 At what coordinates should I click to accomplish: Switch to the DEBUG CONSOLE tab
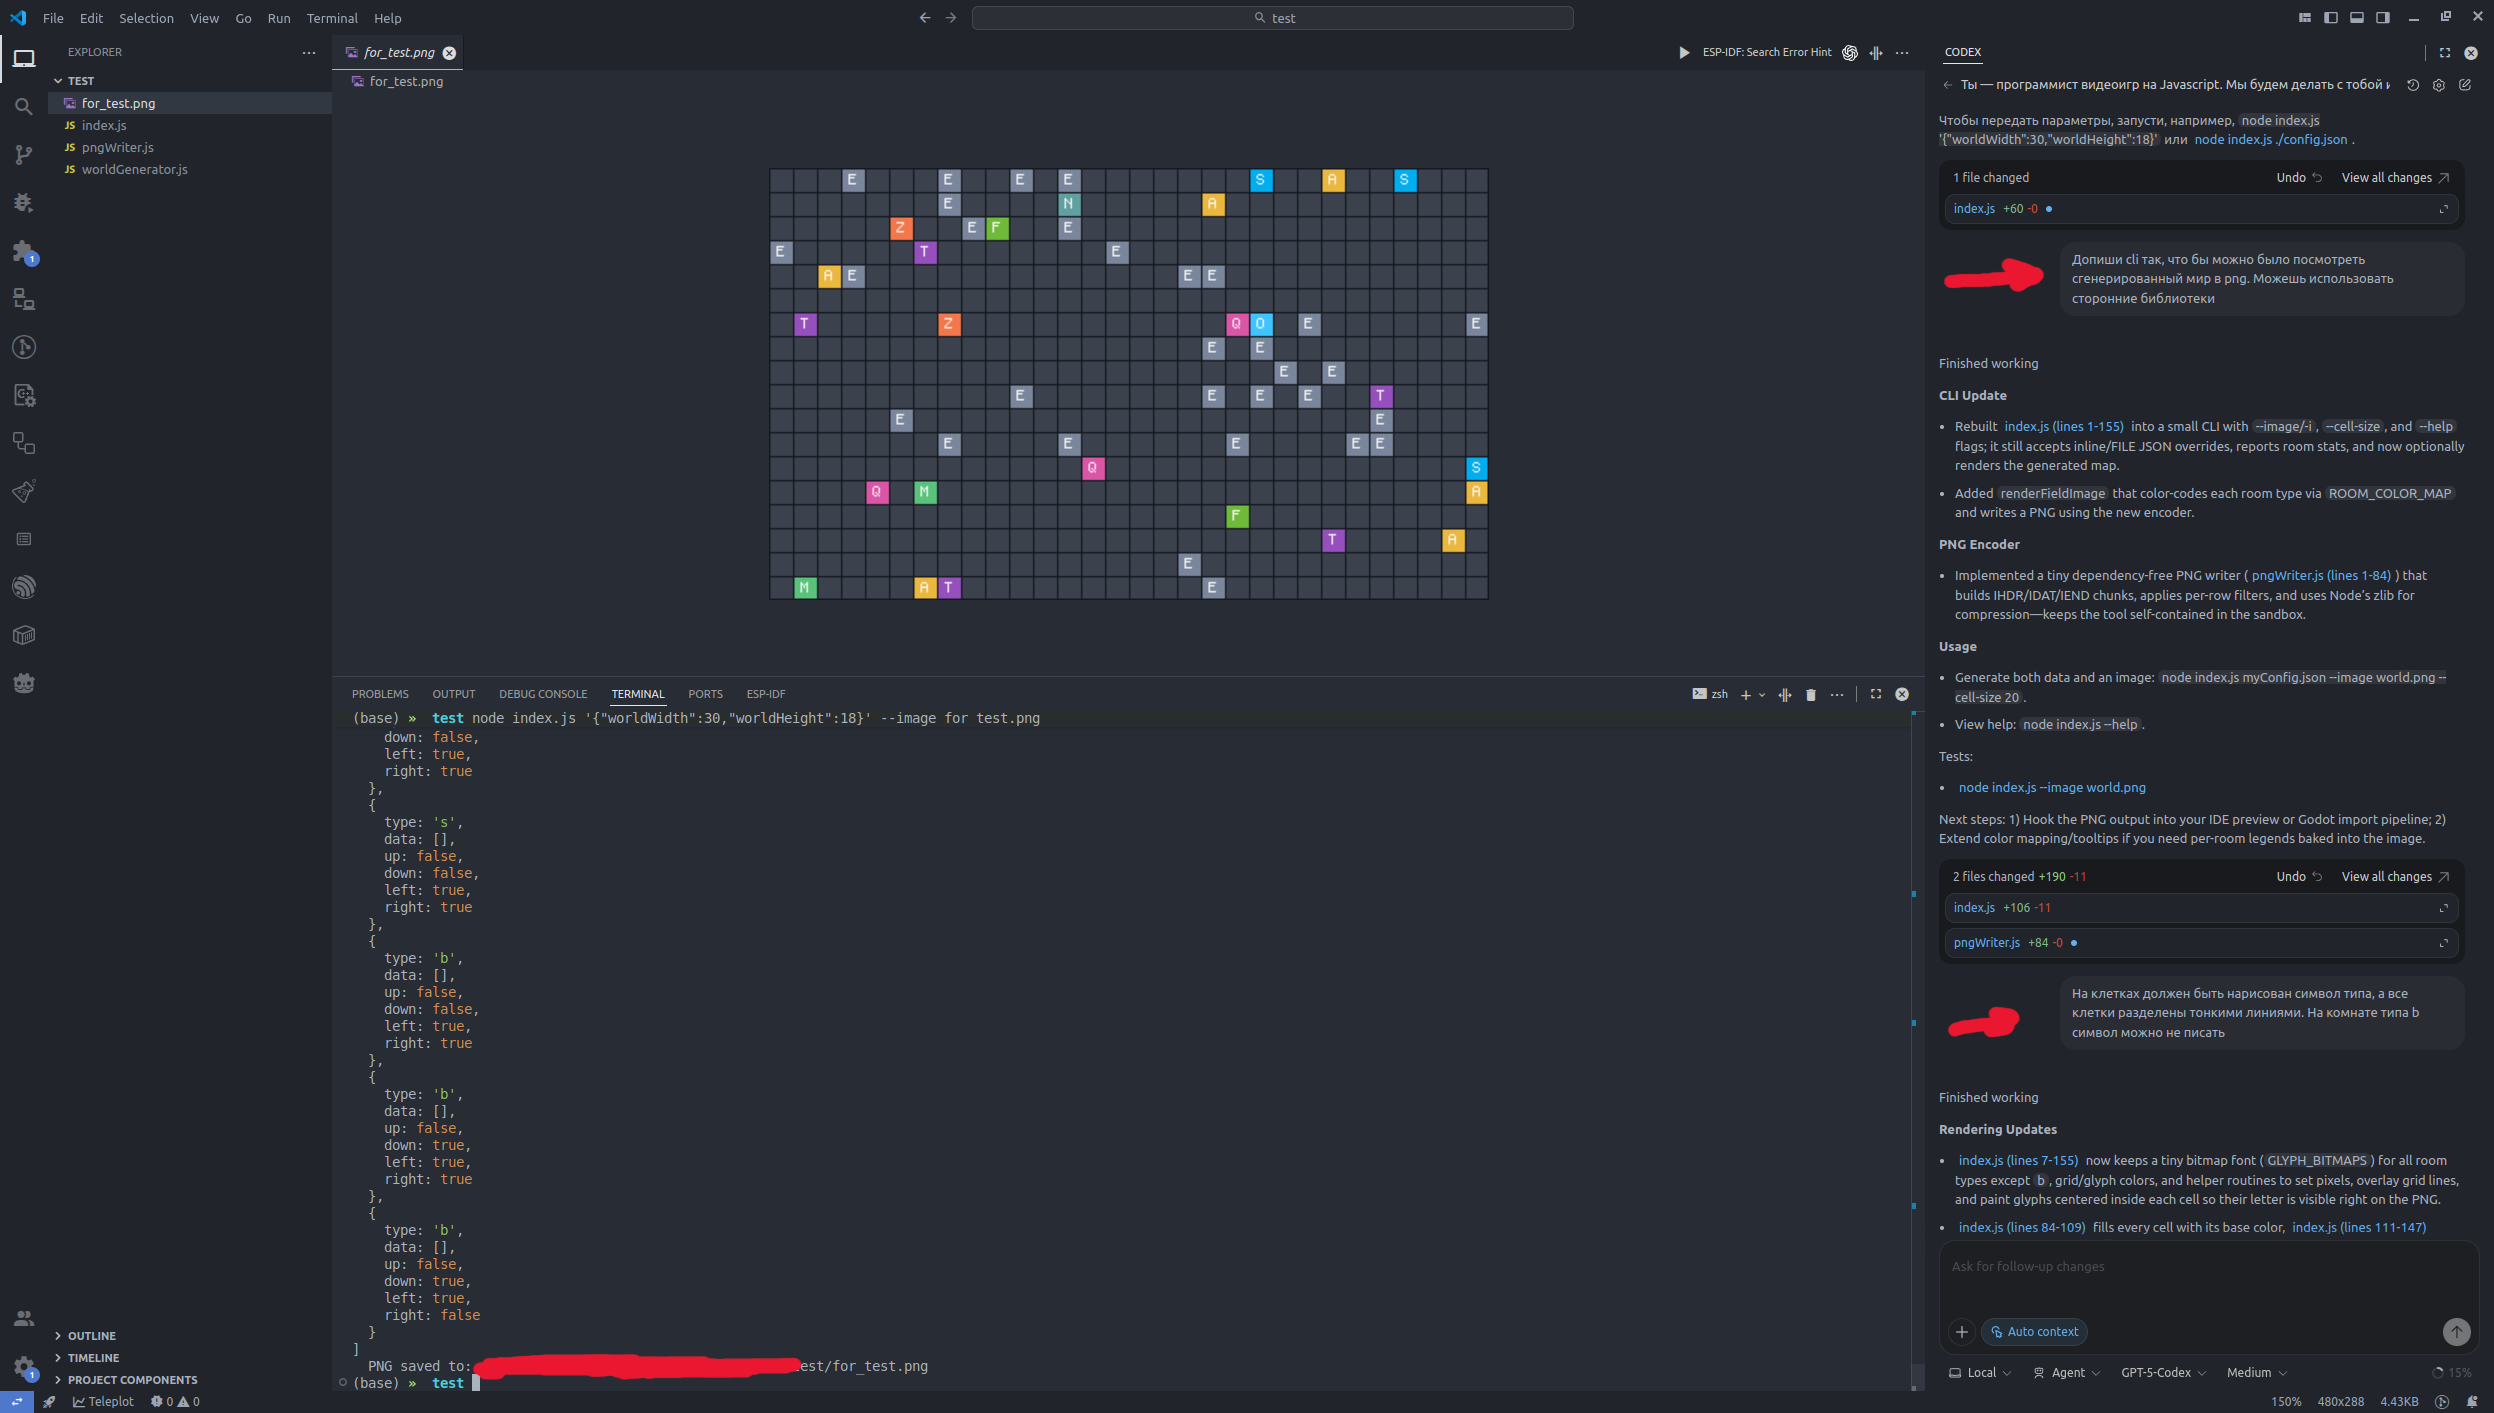click(x=543, y=694)
